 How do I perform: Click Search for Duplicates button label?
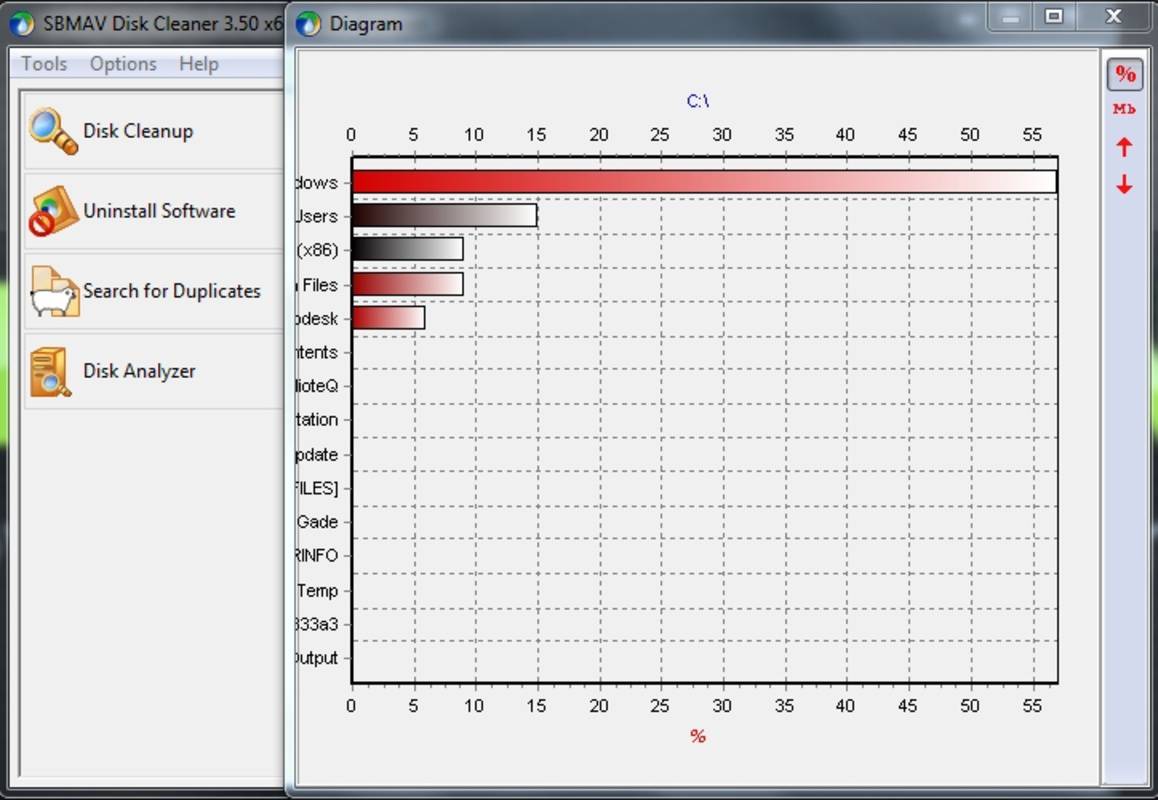click(x=172, y=291)
